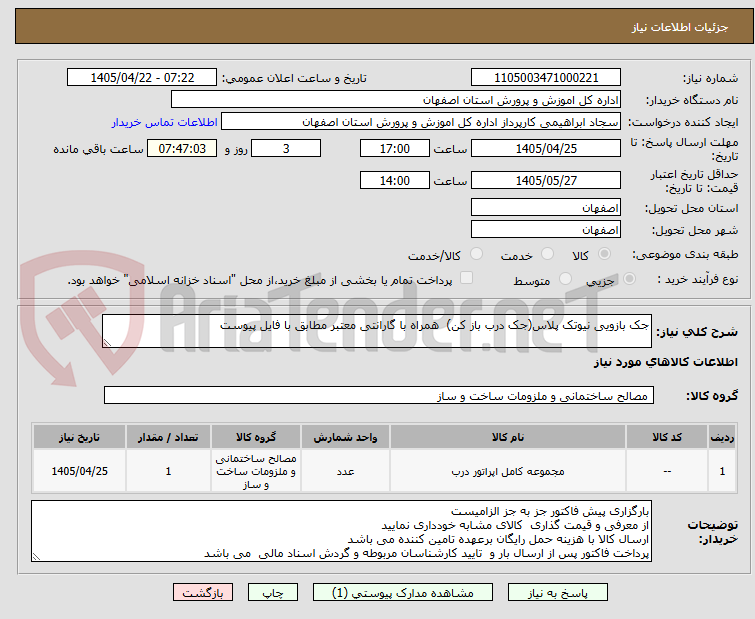This screenshot has height=619, width=755.
Task: Click the اطلاعات کالاهای مورد نیاز heading
Action: click(x=665, y=362)
